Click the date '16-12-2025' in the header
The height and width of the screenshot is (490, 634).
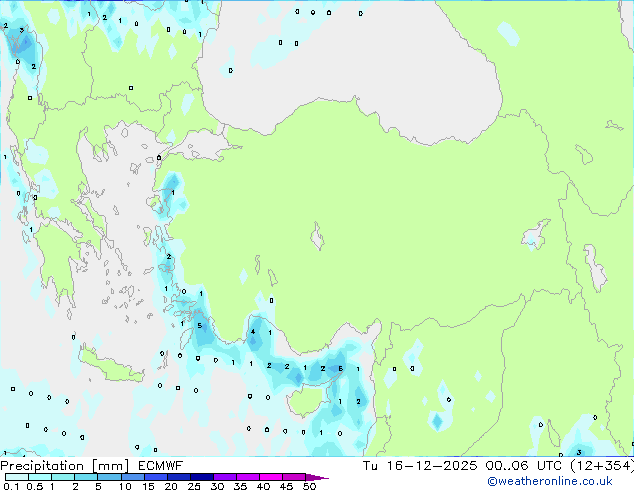point(432,466)
